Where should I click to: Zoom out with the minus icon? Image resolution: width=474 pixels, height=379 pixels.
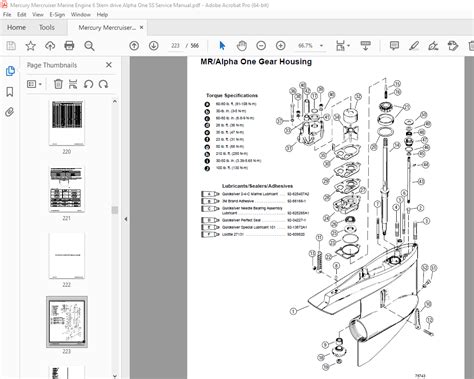click(x=261, y=46)
